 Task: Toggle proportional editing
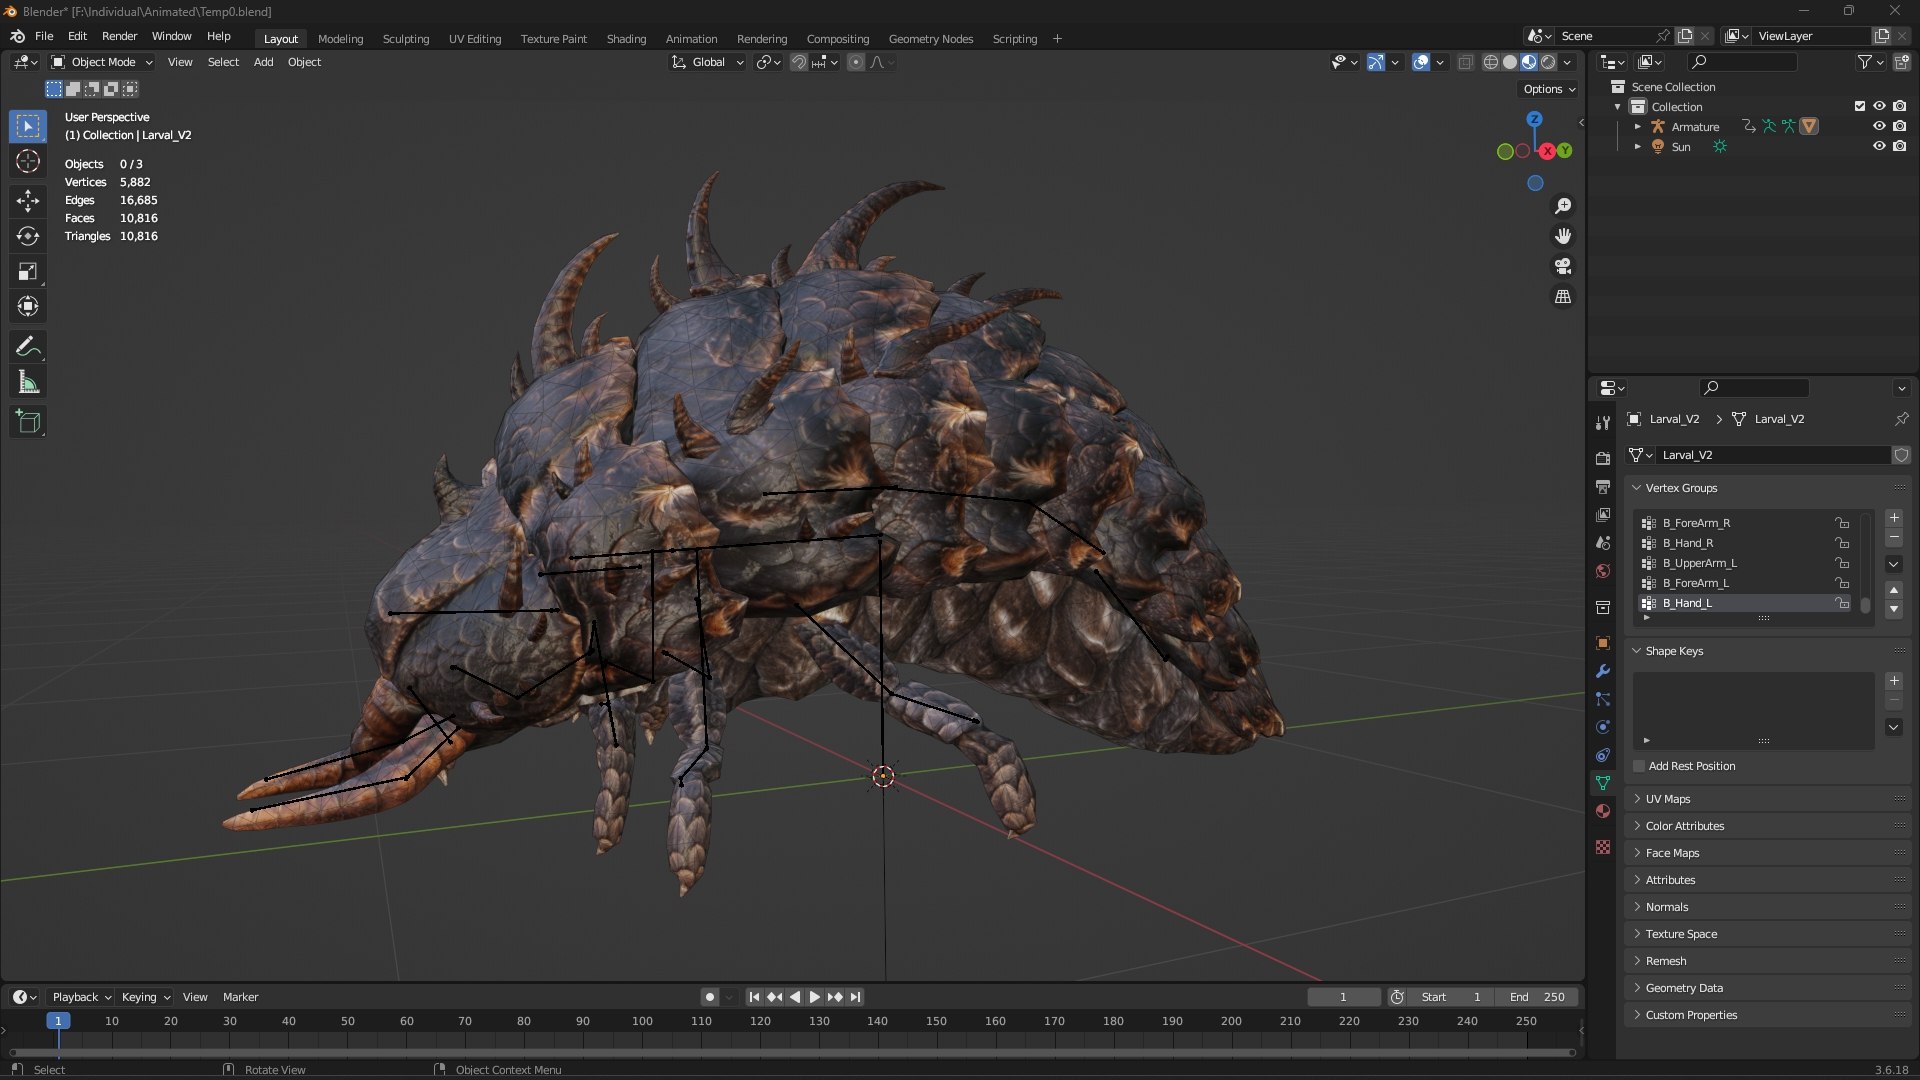point(856,62)
